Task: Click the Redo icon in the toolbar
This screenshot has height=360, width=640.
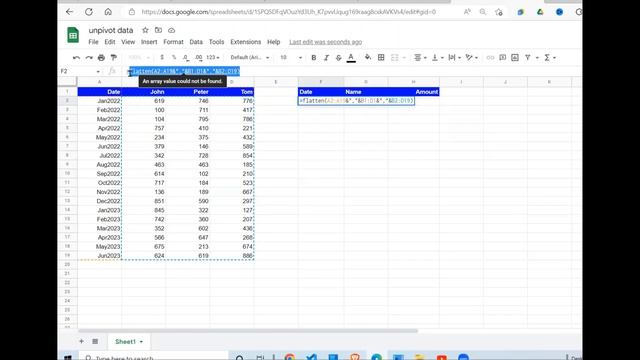Action: [x=89, y=58]
